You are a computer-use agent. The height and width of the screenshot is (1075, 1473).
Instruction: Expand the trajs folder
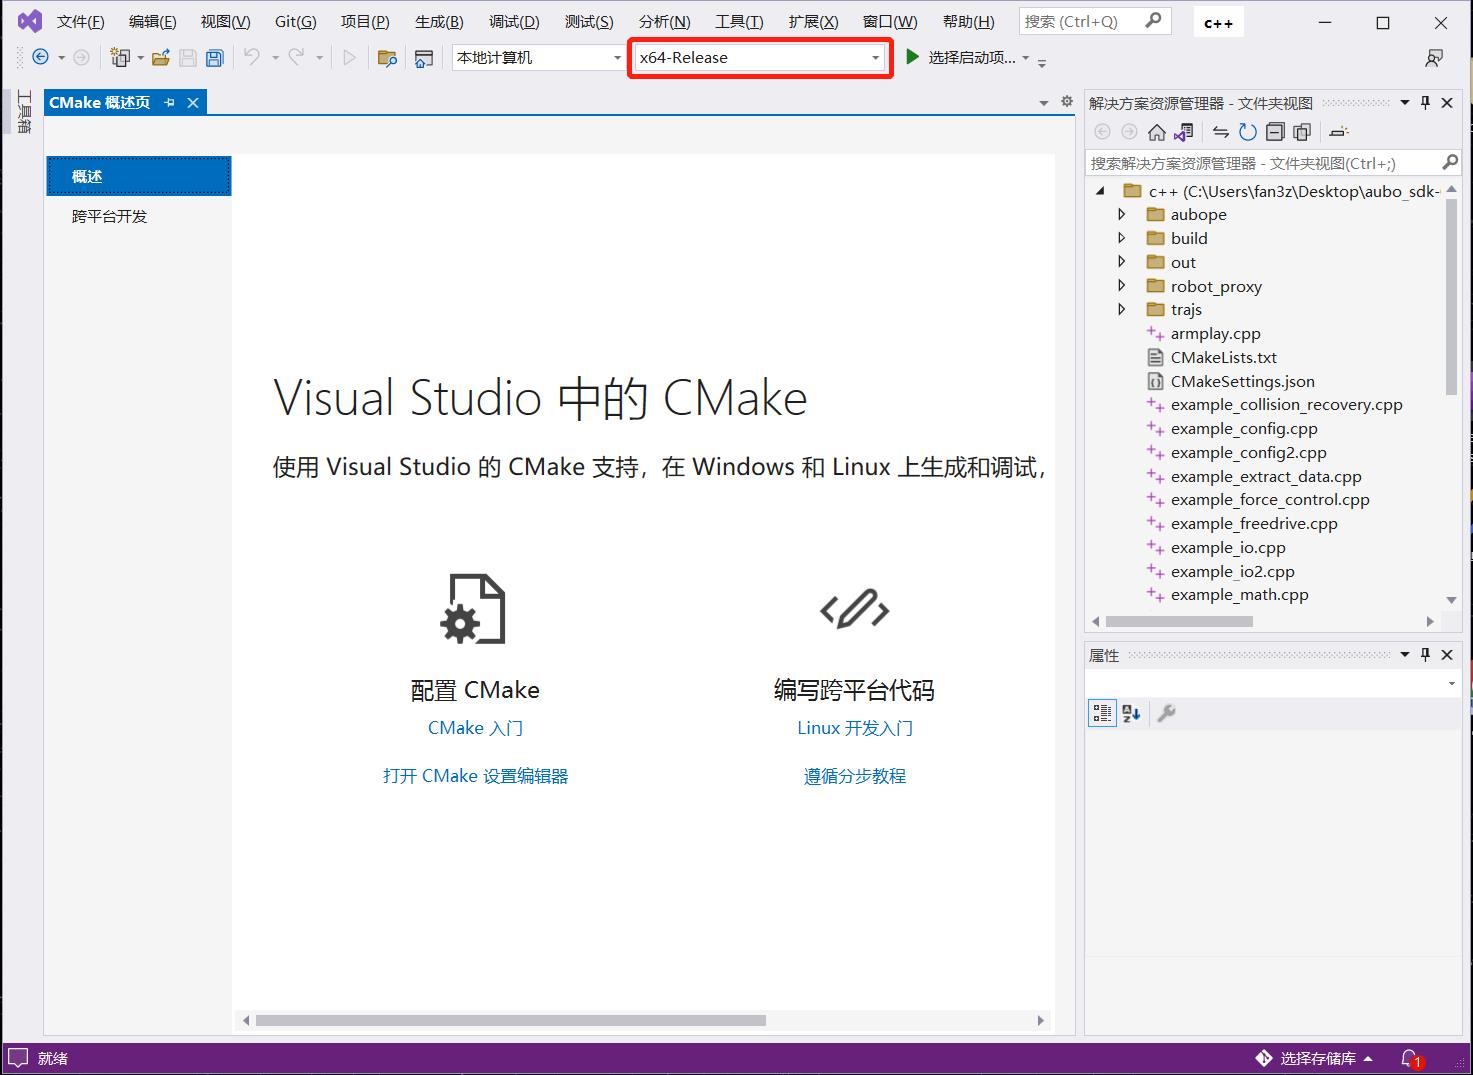click(1121, 309)
